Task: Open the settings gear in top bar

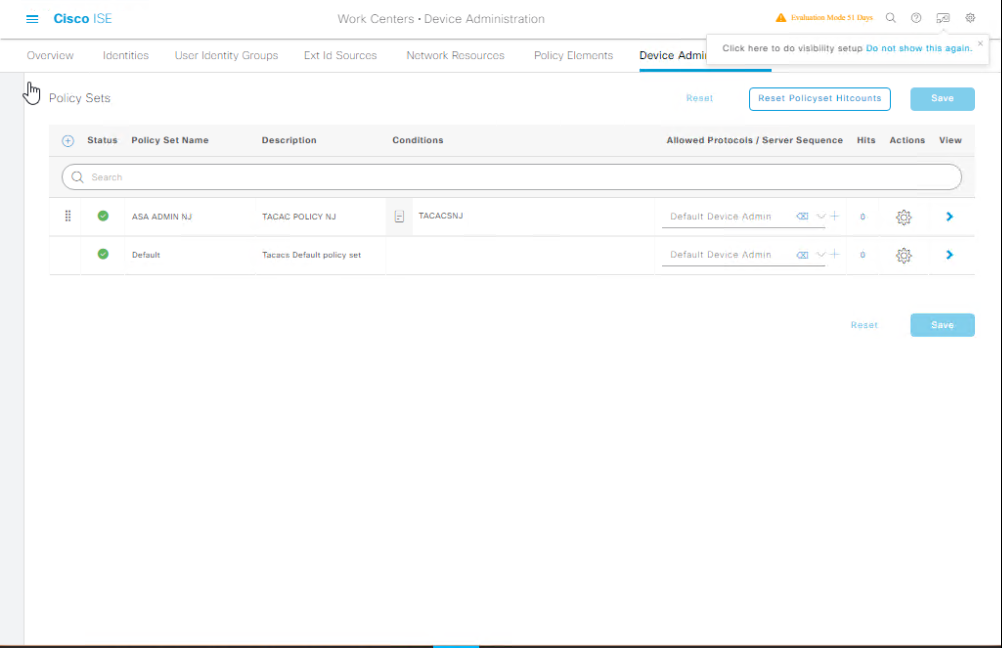Action: pos(970,18)
